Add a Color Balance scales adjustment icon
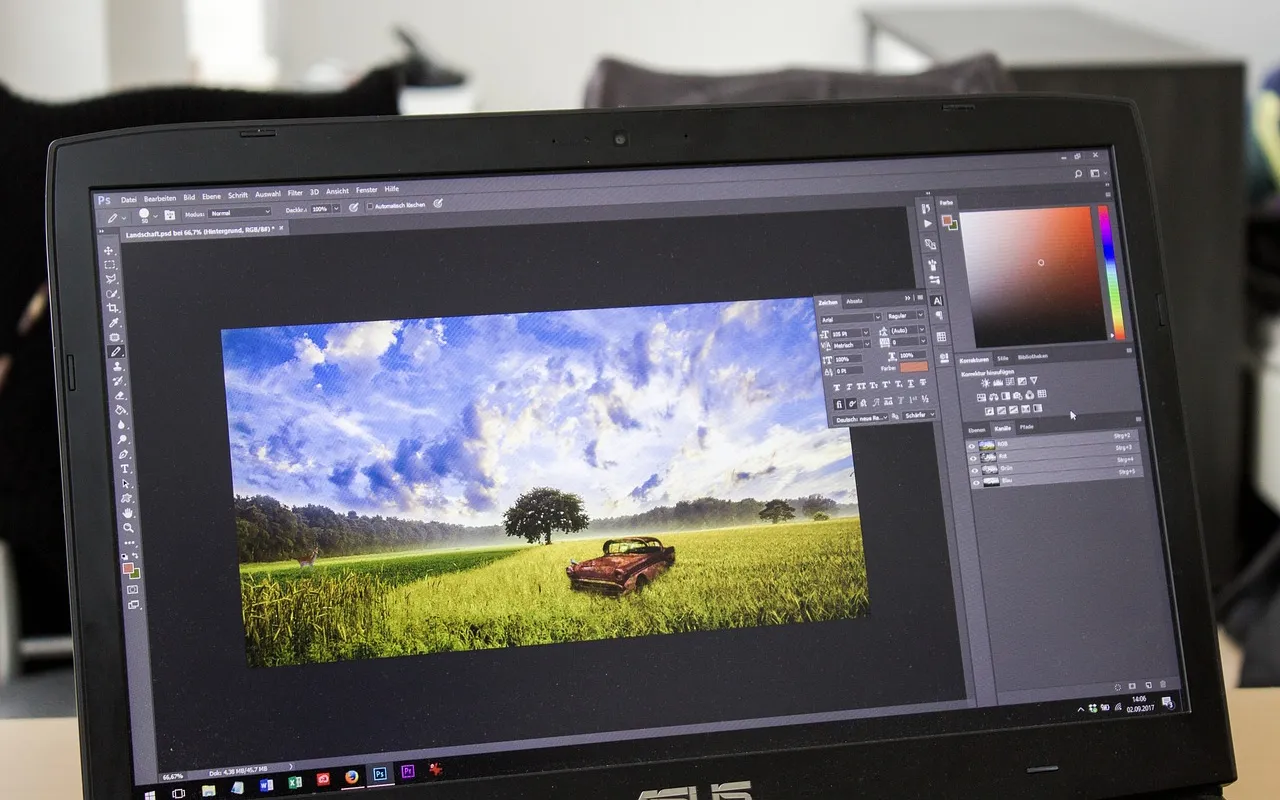 pos(993,396)
